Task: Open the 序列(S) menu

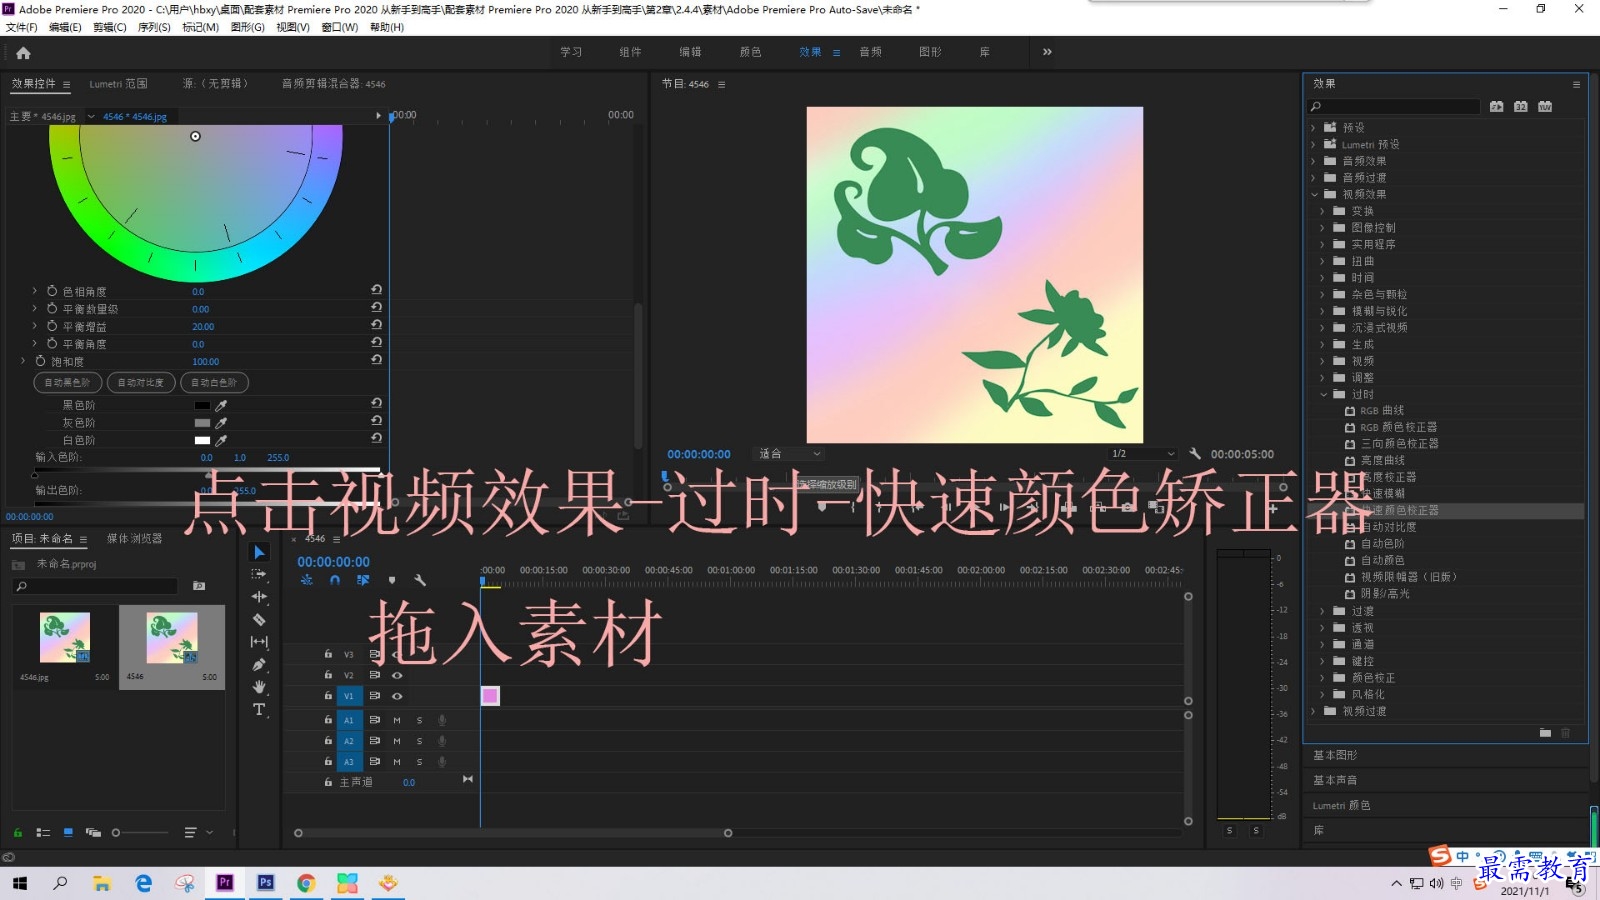Action: (x=154, y=27)
